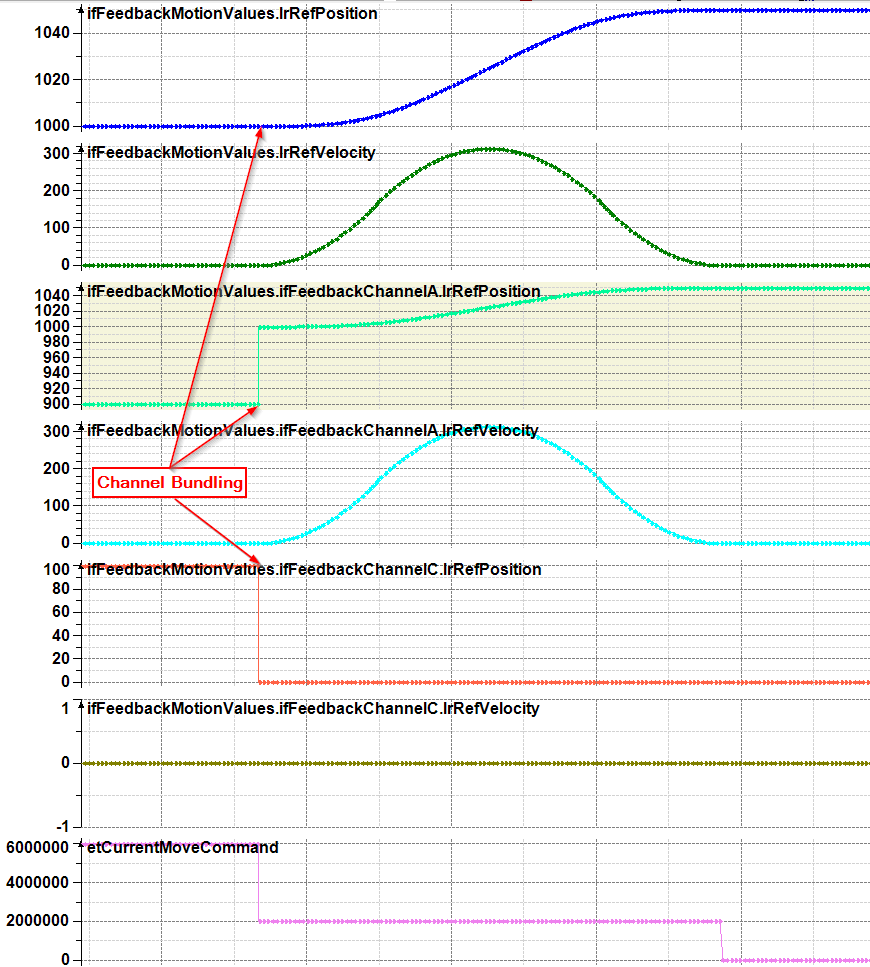Select the ifFeedbackChannelA.lrRefVelocity chart title

[x=312, y=431]
